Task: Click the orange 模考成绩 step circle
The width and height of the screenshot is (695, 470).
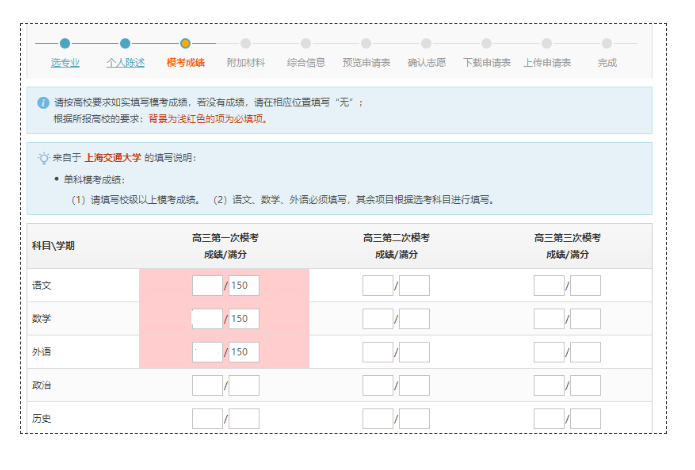Action: (x=185, y=43)
